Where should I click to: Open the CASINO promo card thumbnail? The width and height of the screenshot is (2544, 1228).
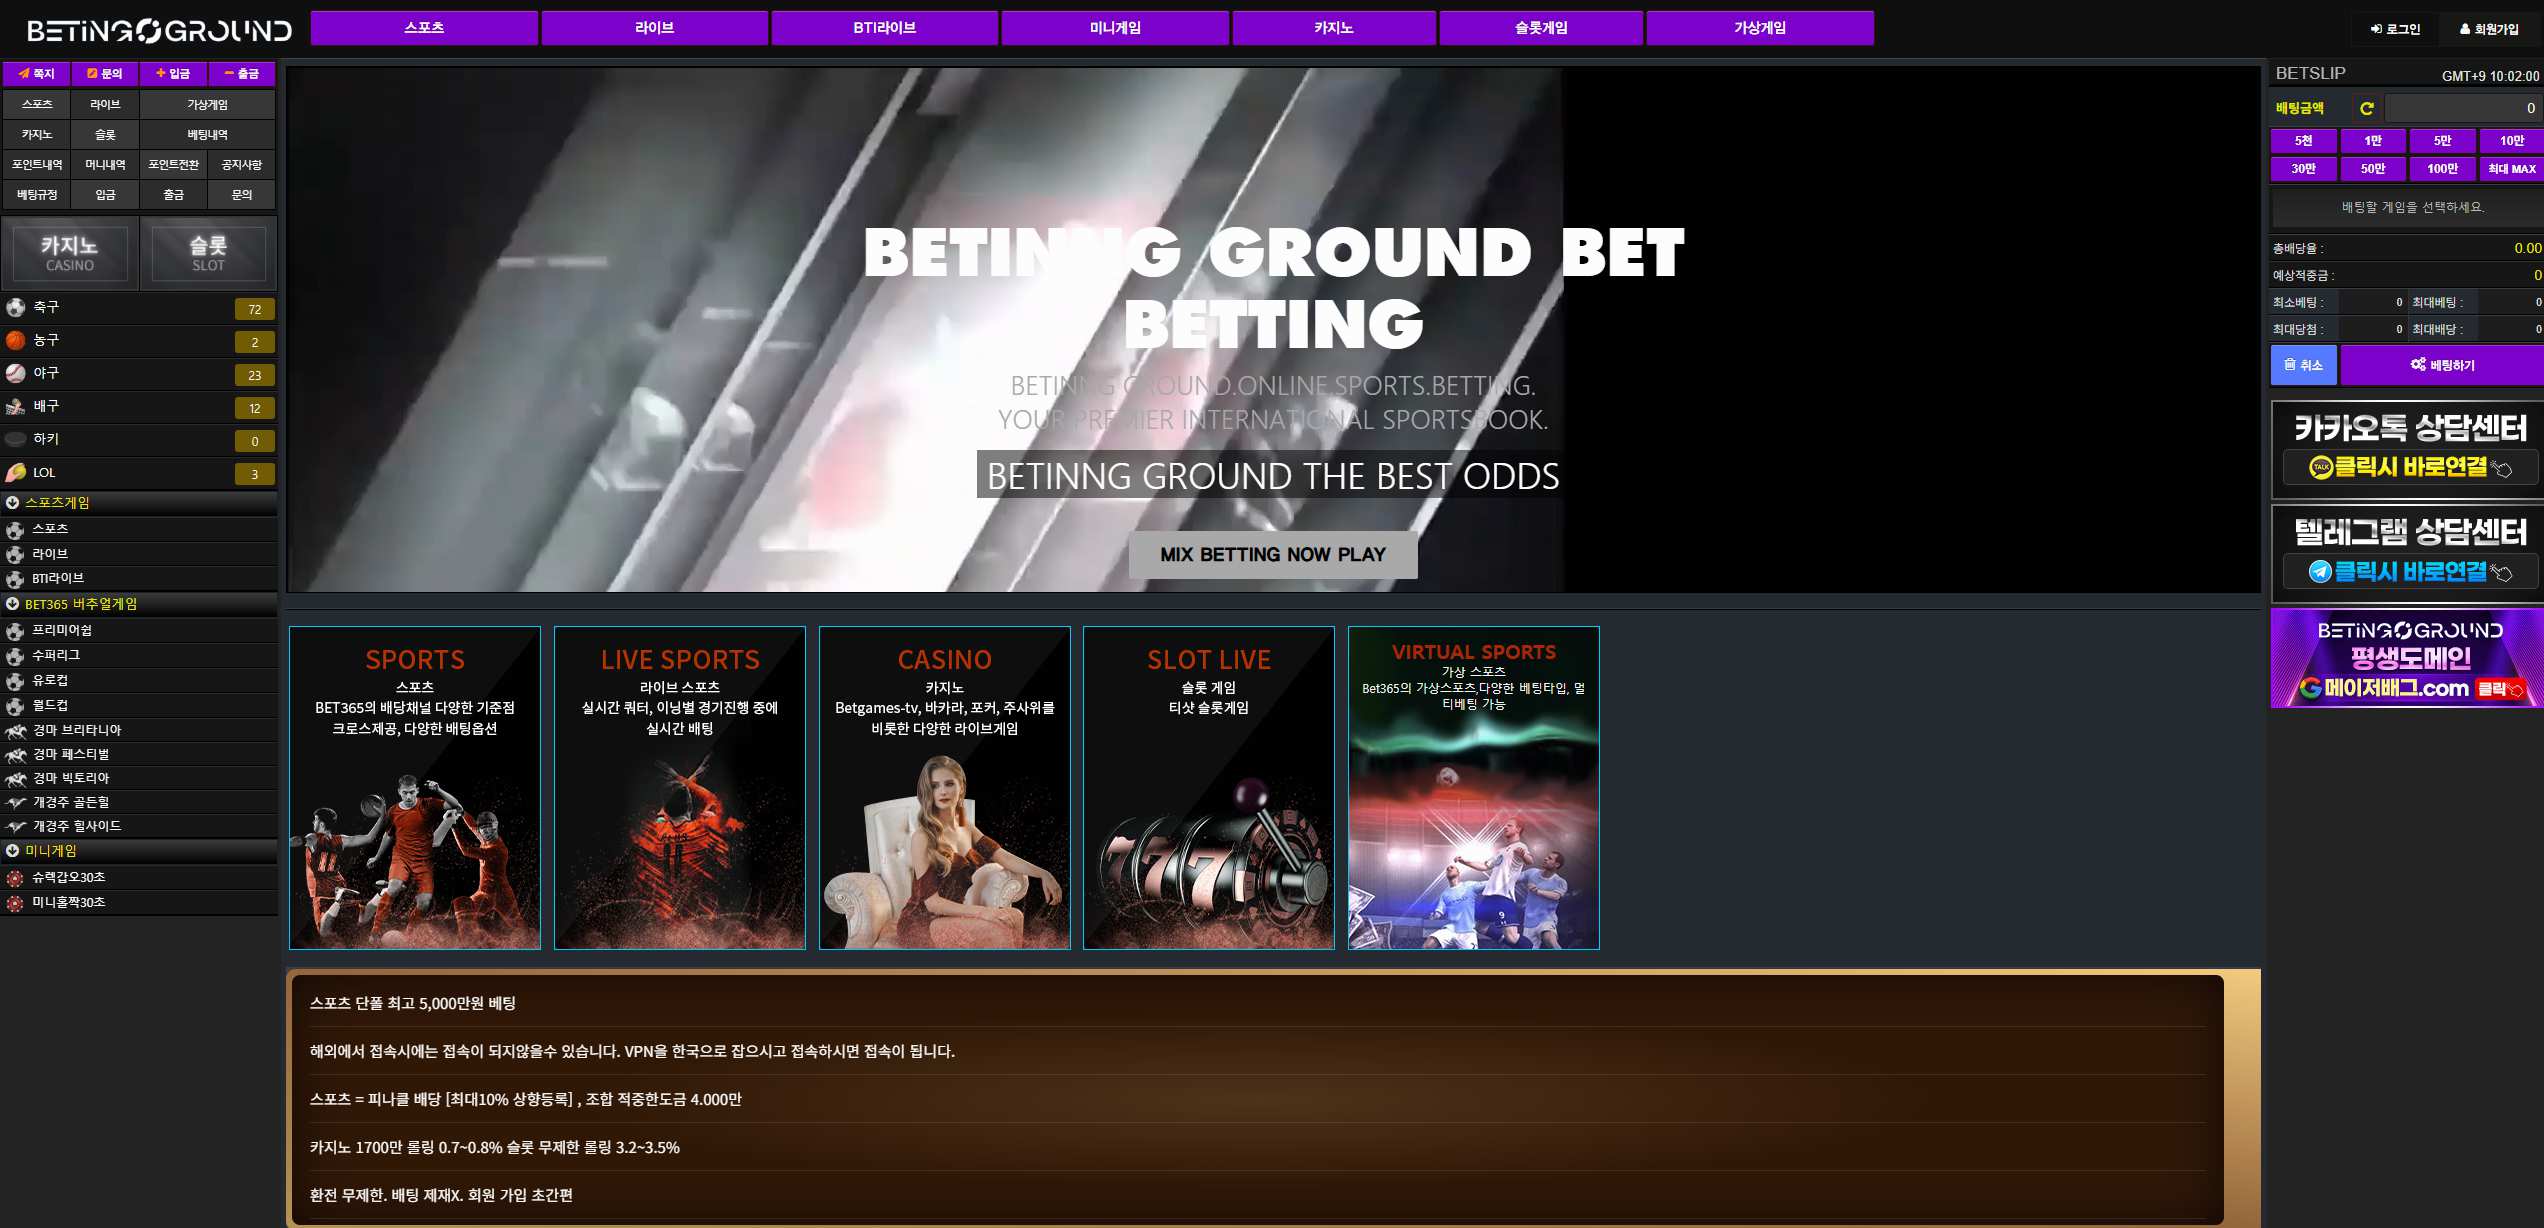point(944,788)
